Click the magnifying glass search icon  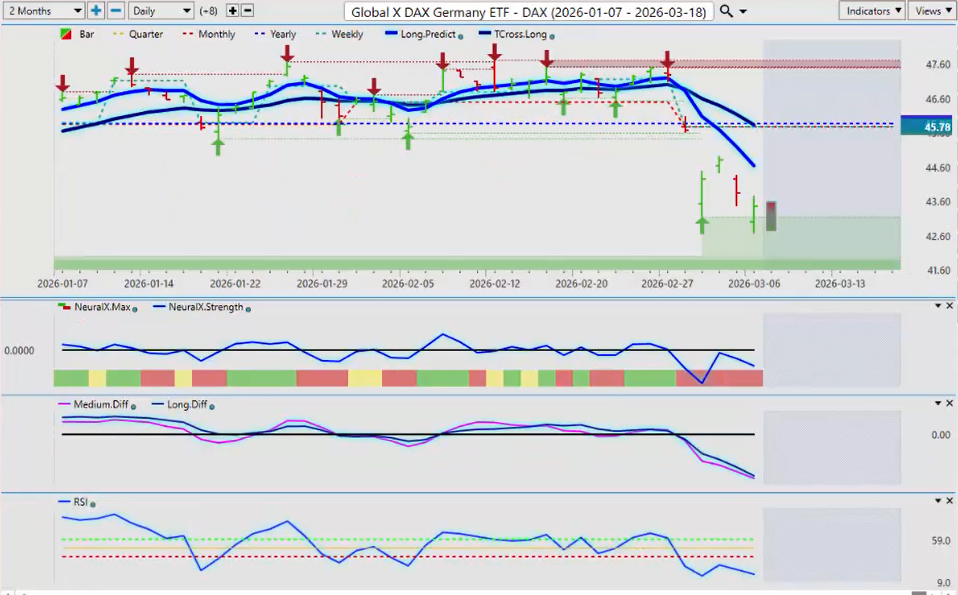[726, 11]
